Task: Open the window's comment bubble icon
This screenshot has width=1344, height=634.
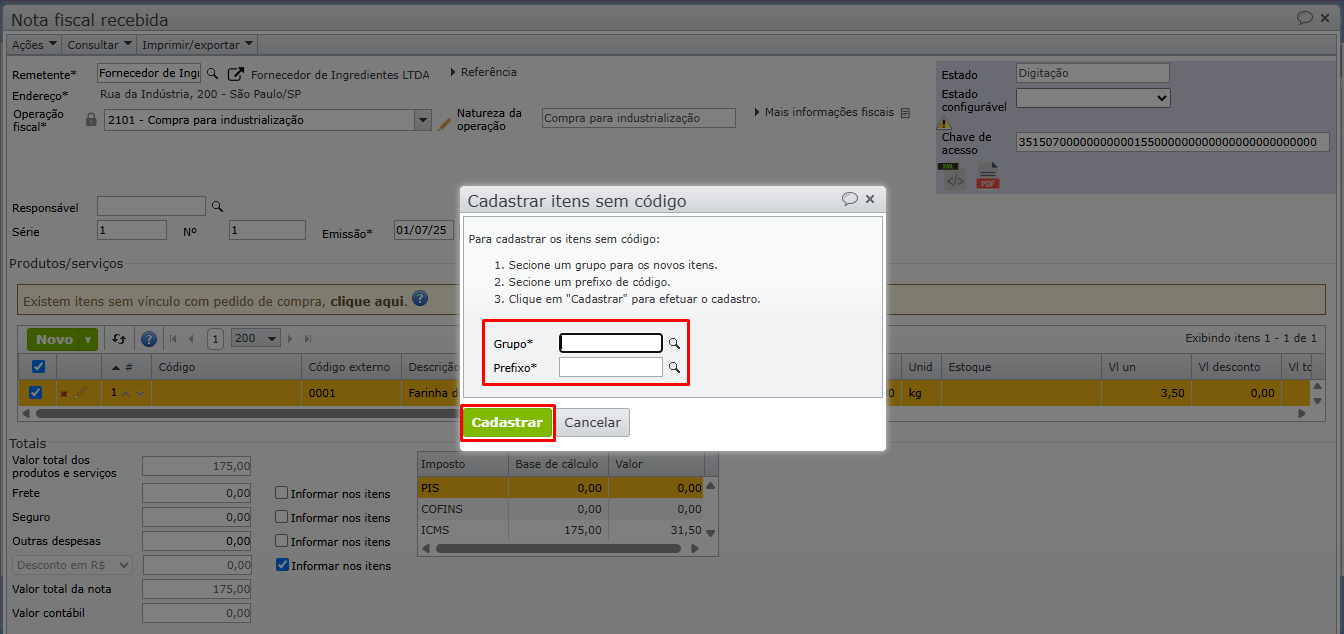Action: point(1305,17)
